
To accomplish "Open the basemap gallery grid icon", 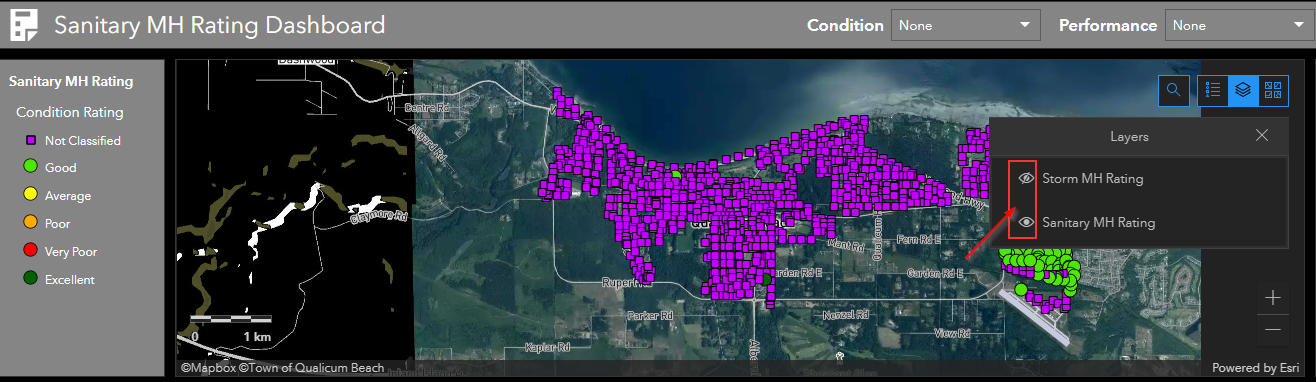I will click(1272, 90).
